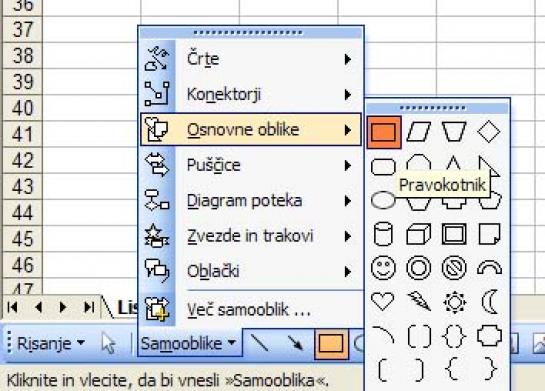Go to last sheet tab navigation arrow
This screenshot has height=391, width=545.
[x=89, y=307]
